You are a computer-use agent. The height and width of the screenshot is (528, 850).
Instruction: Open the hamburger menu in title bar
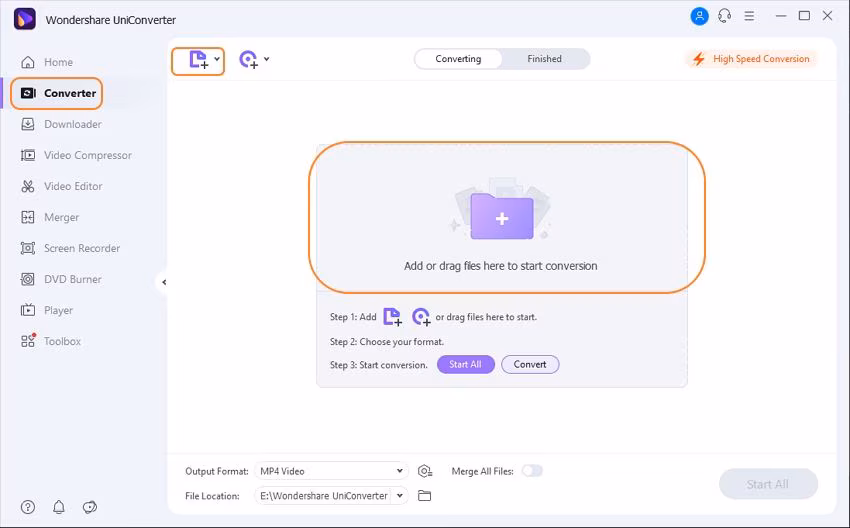click(749, 16)
